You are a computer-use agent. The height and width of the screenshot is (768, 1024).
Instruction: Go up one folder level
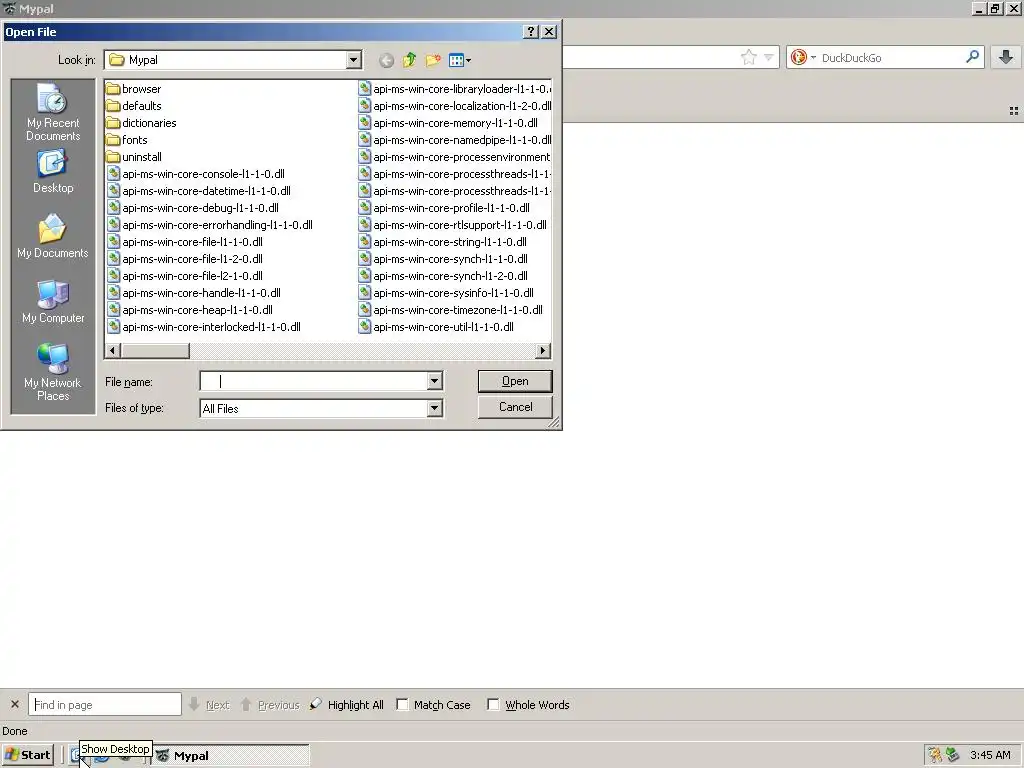point(409,61)
